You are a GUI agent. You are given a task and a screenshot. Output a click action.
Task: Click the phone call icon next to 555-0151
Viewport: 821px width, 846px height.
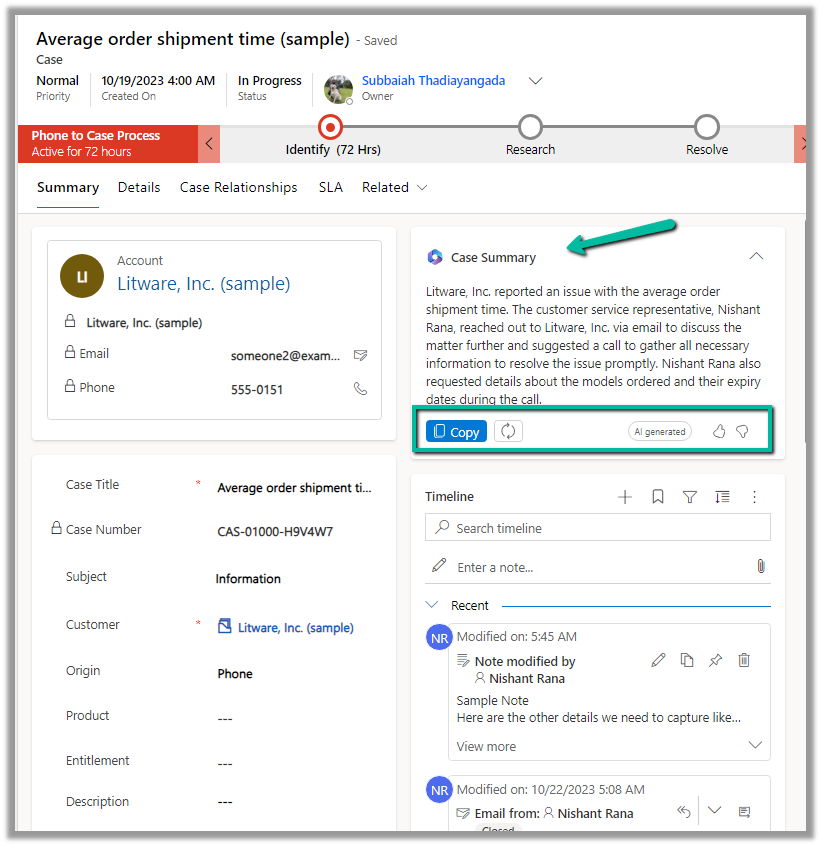[x=361, y=389]
